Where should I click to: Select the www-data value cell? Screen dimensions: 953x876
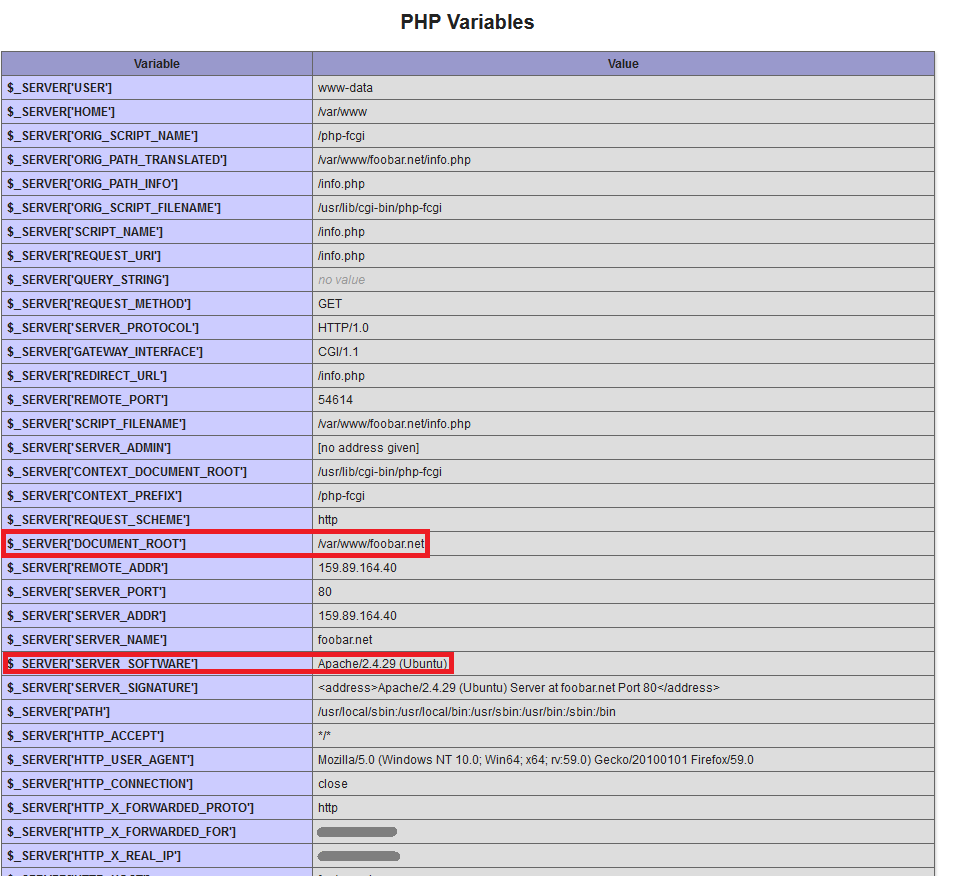coord(345,88)
